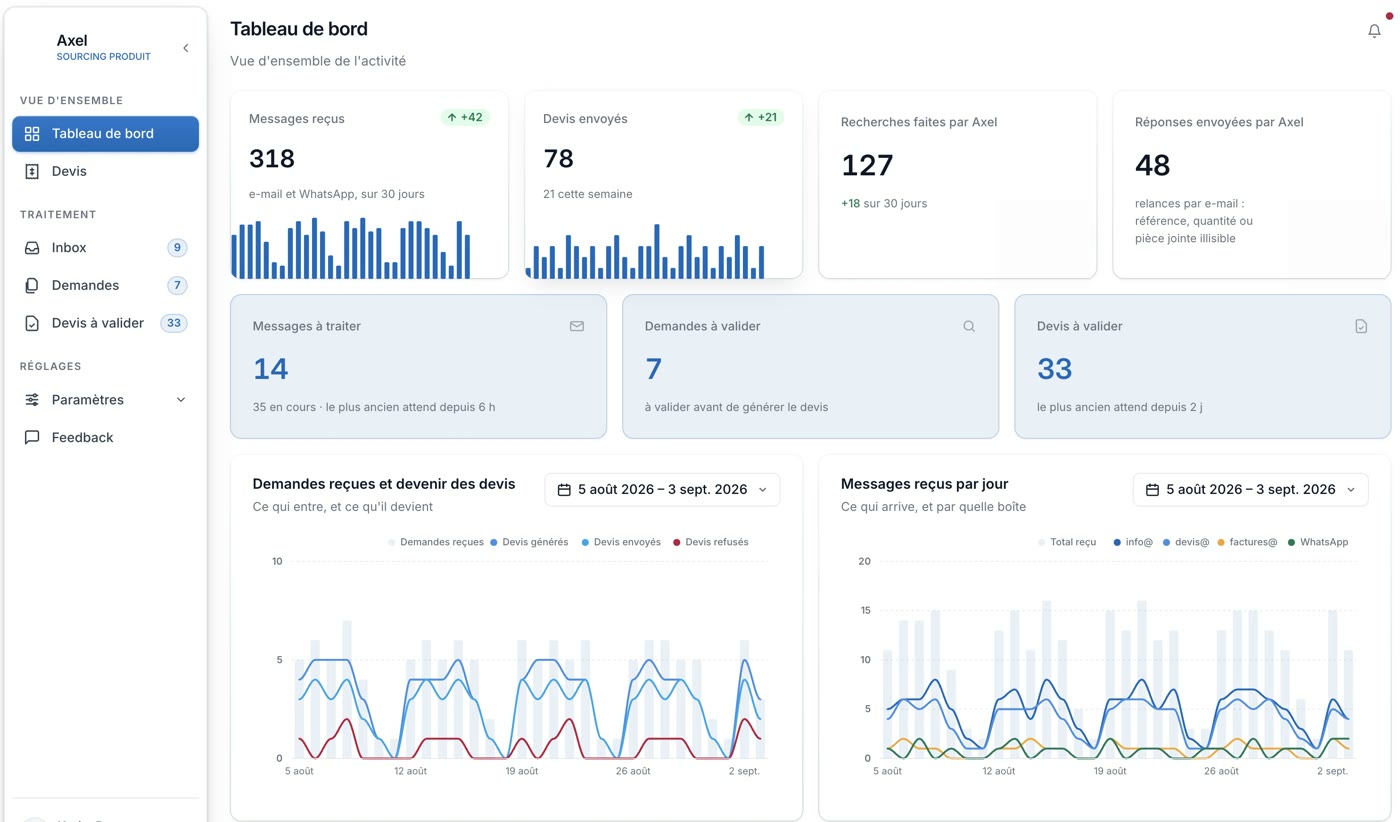The height and width of the screenshot is (822, 1400).
Task: Expand the Paramètres submenu chevron
Action: pos(181,400)
